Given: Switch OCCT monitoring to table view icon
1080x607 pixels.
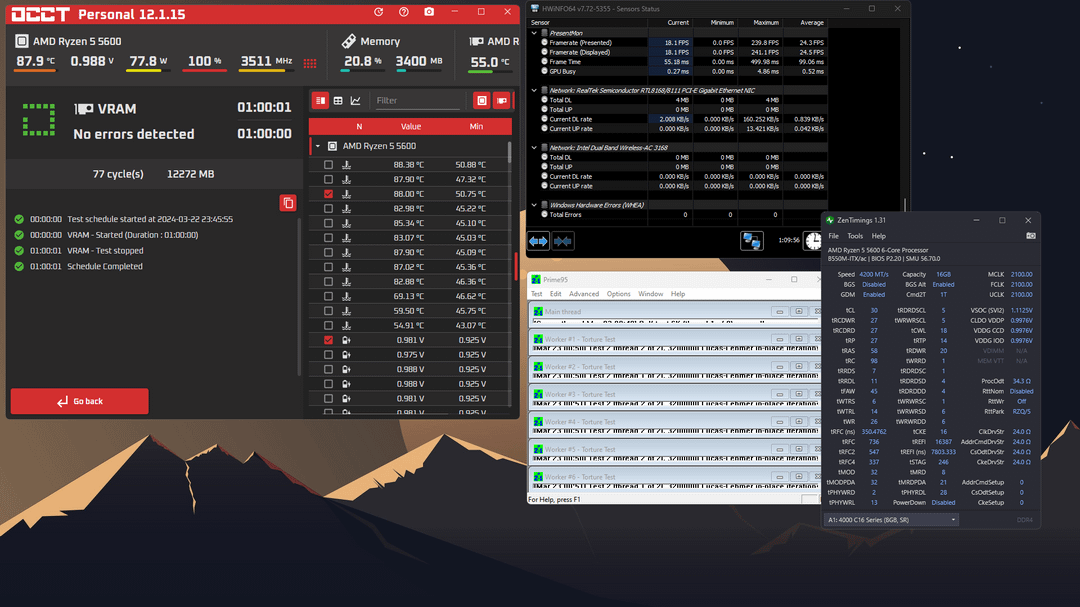Looking at the screenshot, I should (338, 101).
